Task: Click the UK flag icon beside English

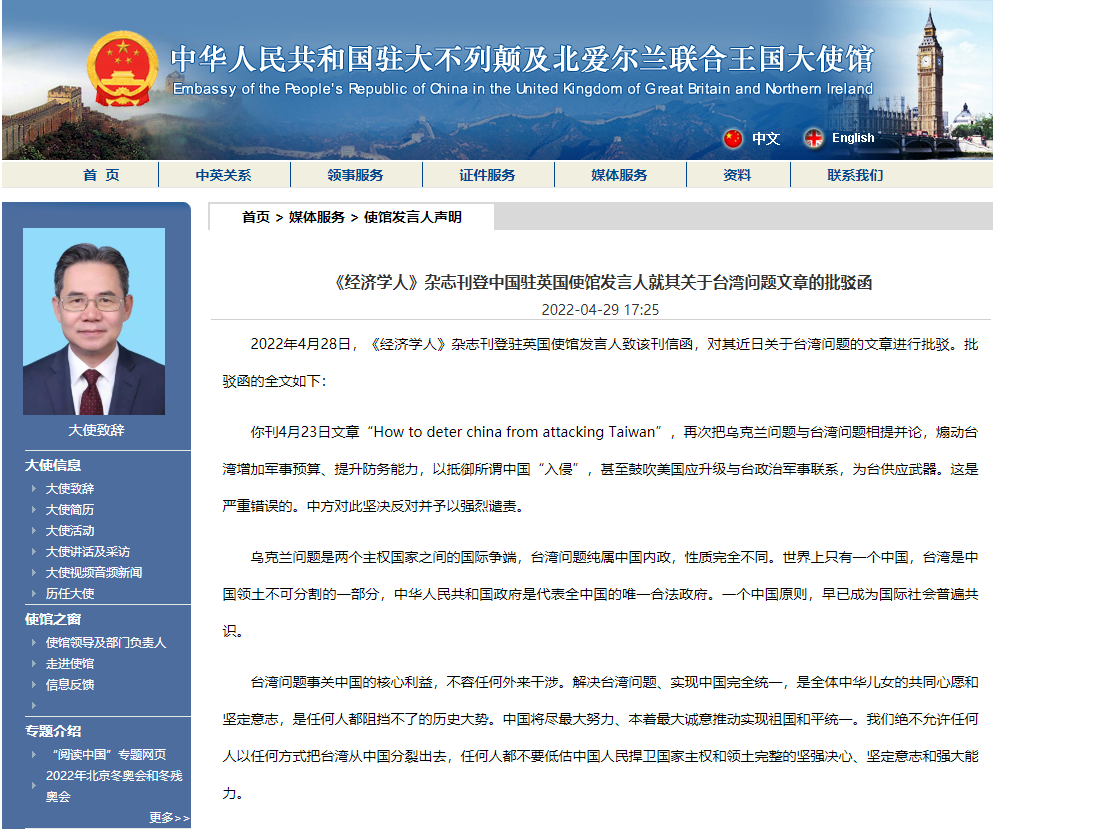Action: click(x=815, y=138)
